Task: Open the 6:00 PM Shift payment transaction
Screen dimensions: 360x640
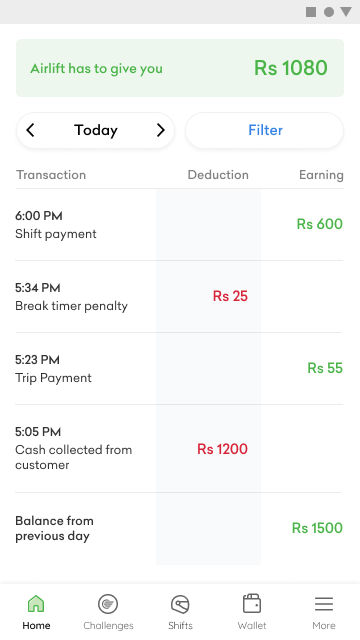Action: click(x=179, y=224)
